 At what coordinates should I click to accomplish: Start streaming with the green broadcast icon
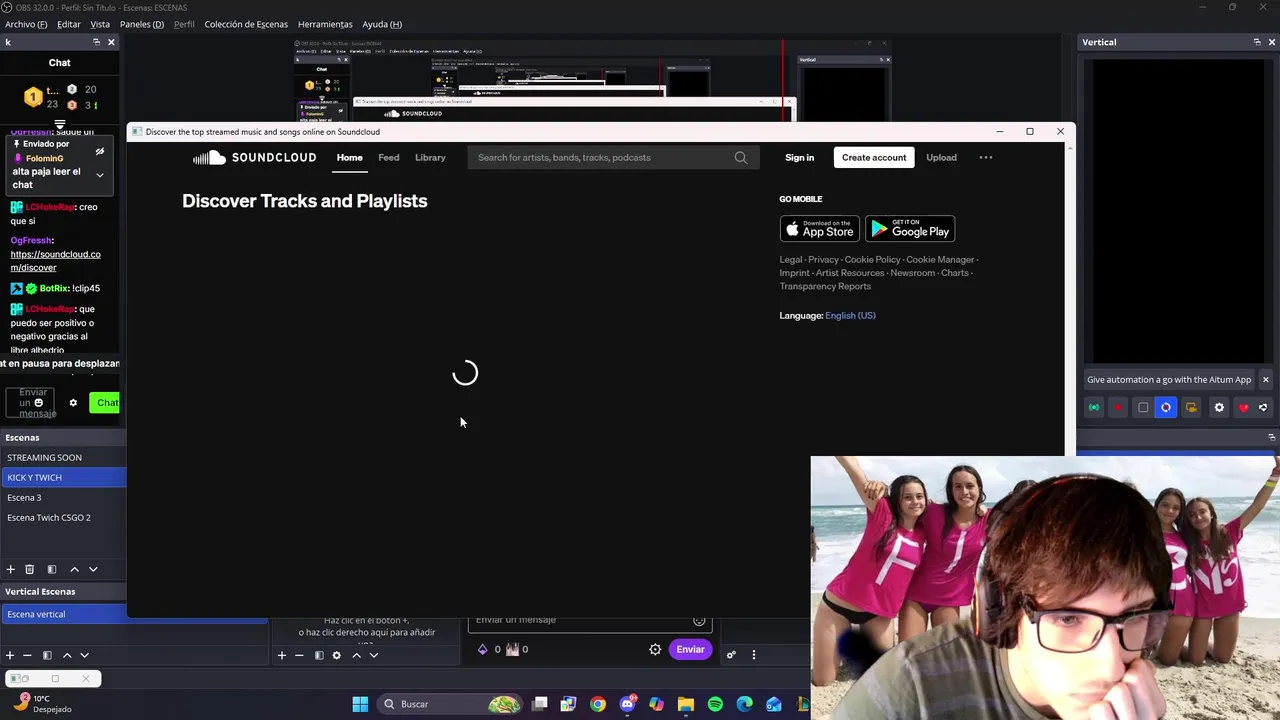1094,407
